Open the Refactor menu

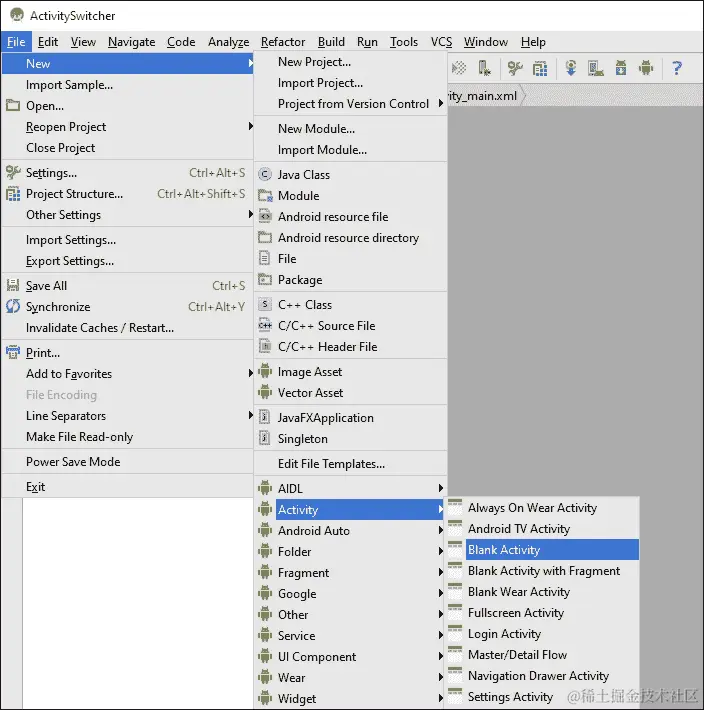(x=283, y=42)
